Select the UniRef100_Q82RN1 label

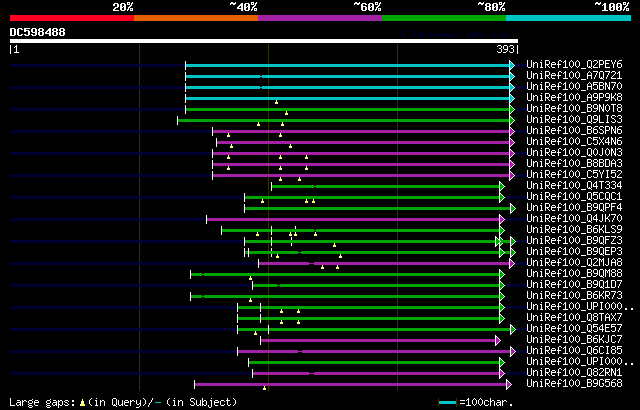[574, 373]
